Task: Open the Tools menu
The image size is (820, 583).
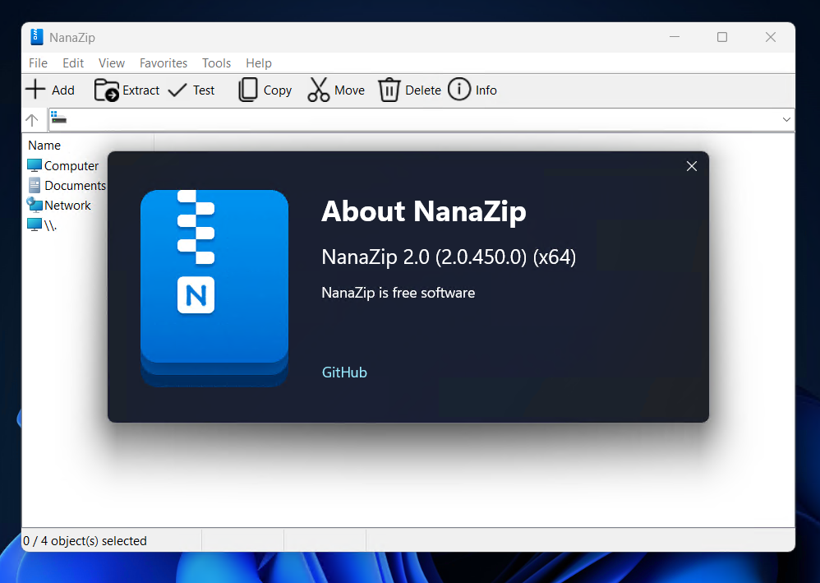Action: click(216, 63)
